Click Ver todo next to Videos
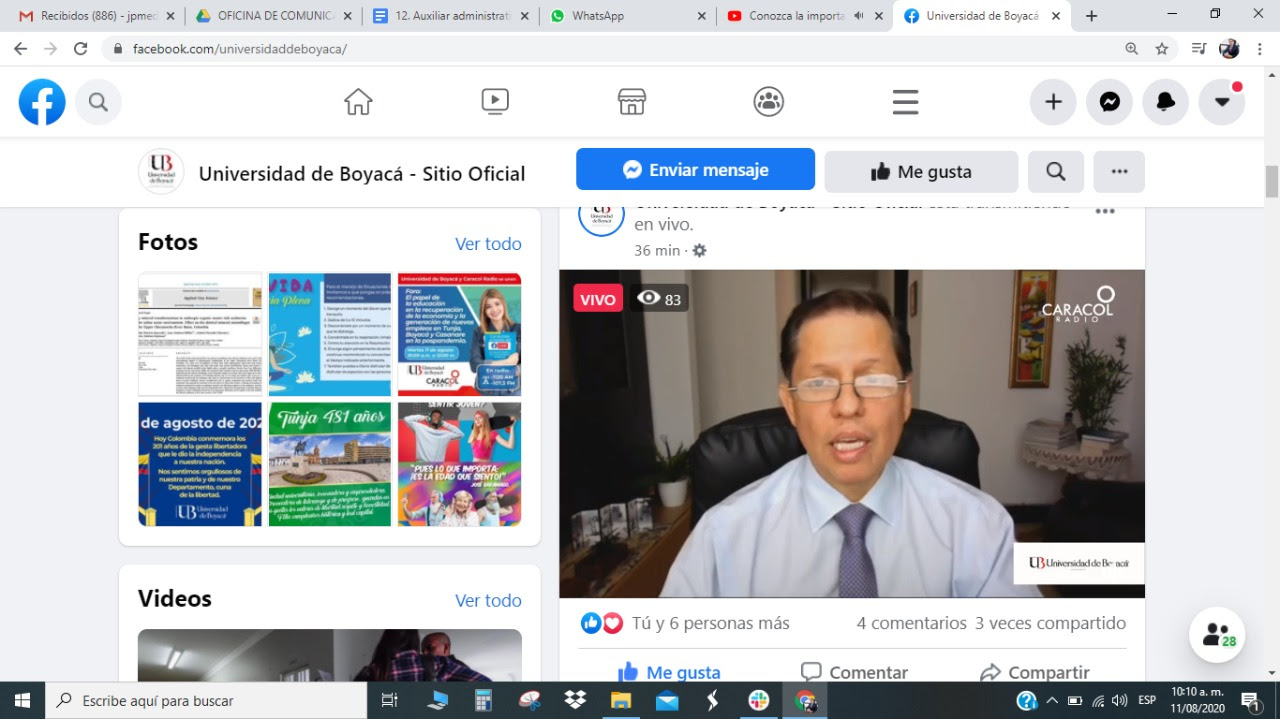Image resolution: width=1280 pixels, height=719 pixels. (x=488, y=600)
